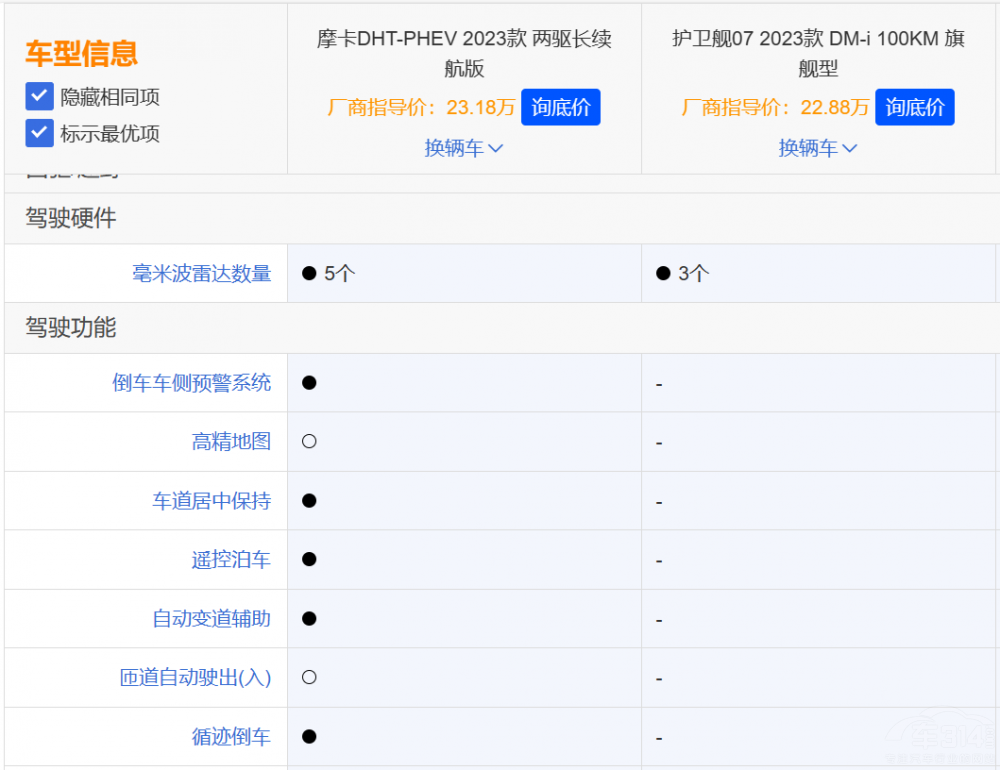Open 换辆车 dropdown under 护卫舰07
1000x770 pixels.
point(818,148)
